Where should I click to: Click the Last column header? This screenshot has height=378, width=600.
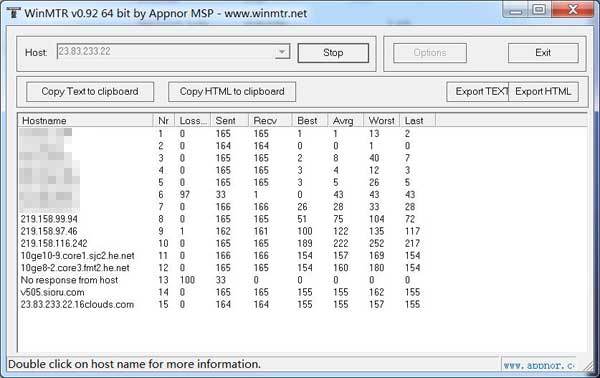(417, 121)
